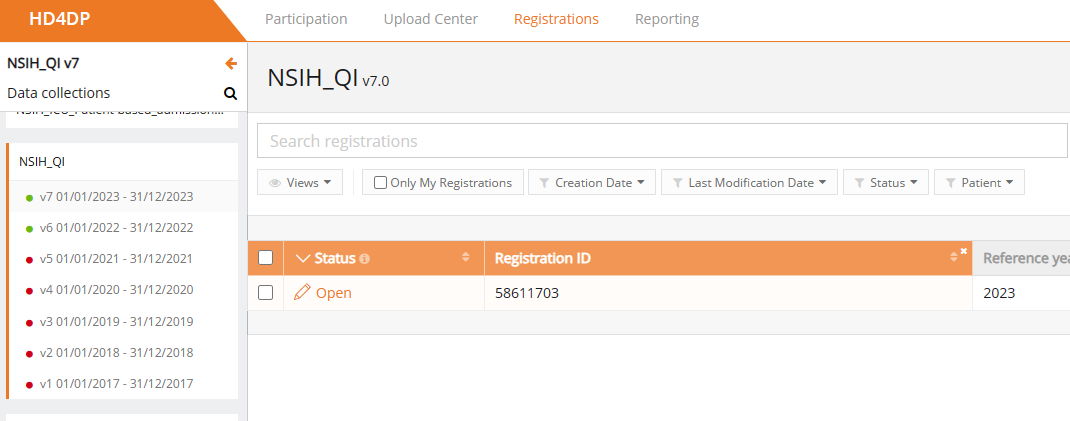
Task: Click the Status column sort arrows
Action: (465, 258)
